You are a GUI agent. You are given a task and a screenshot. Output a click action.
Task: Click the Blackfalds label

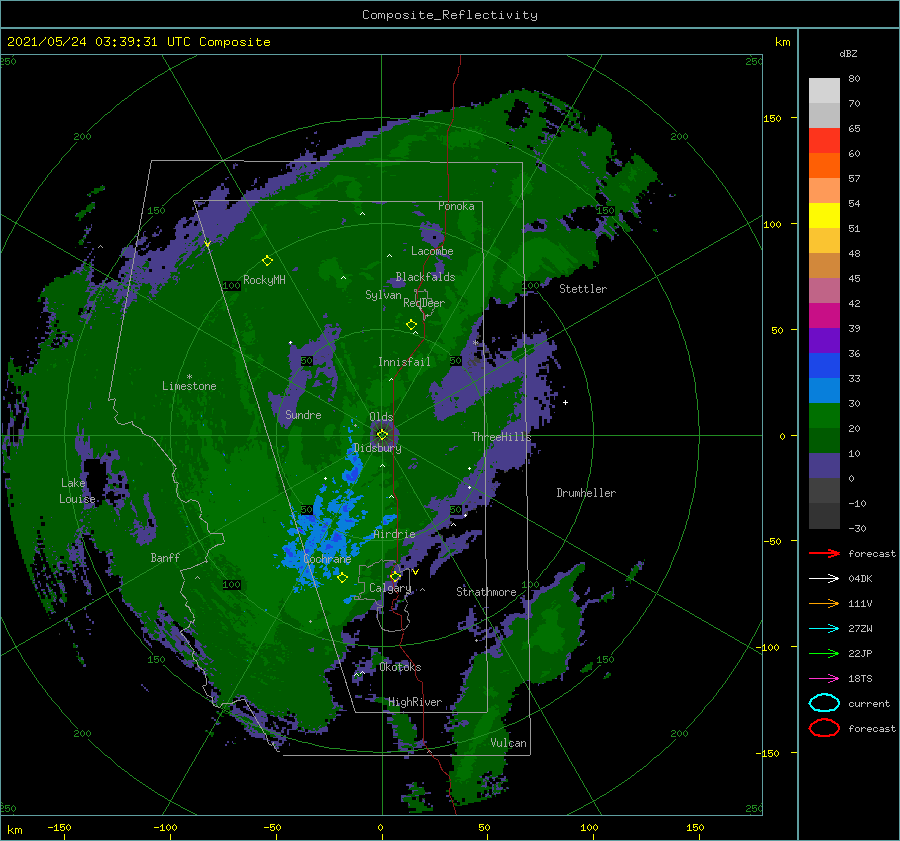(425, 277)
